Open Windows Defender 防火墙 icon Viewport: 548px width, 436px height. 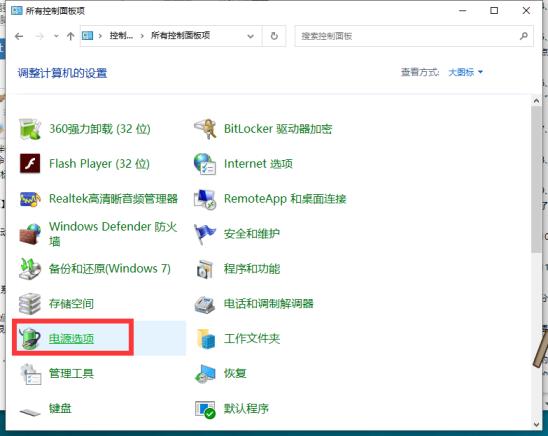pos(30,234)
